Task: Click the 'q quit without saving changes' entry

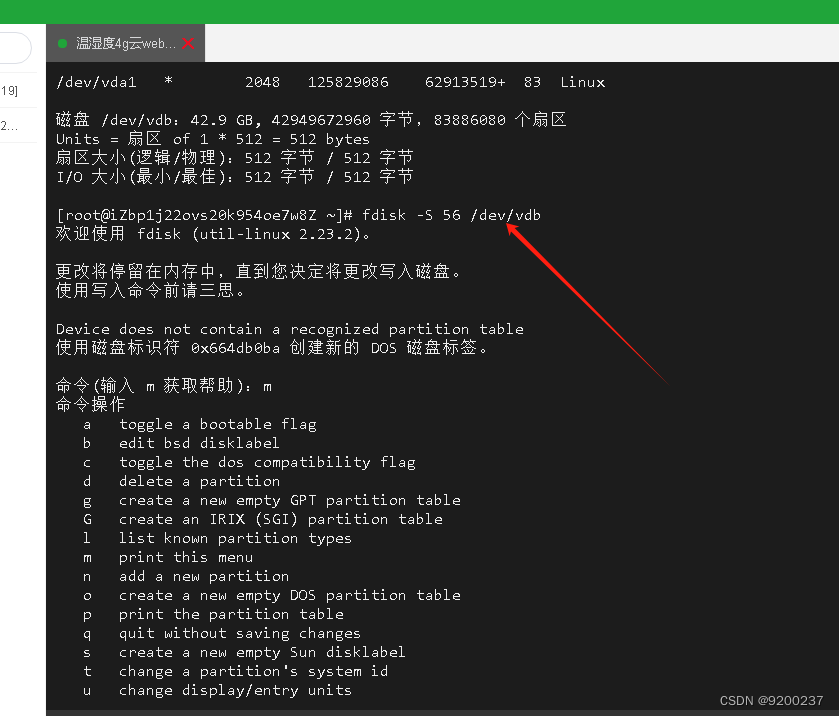Action: coord(222,633)
